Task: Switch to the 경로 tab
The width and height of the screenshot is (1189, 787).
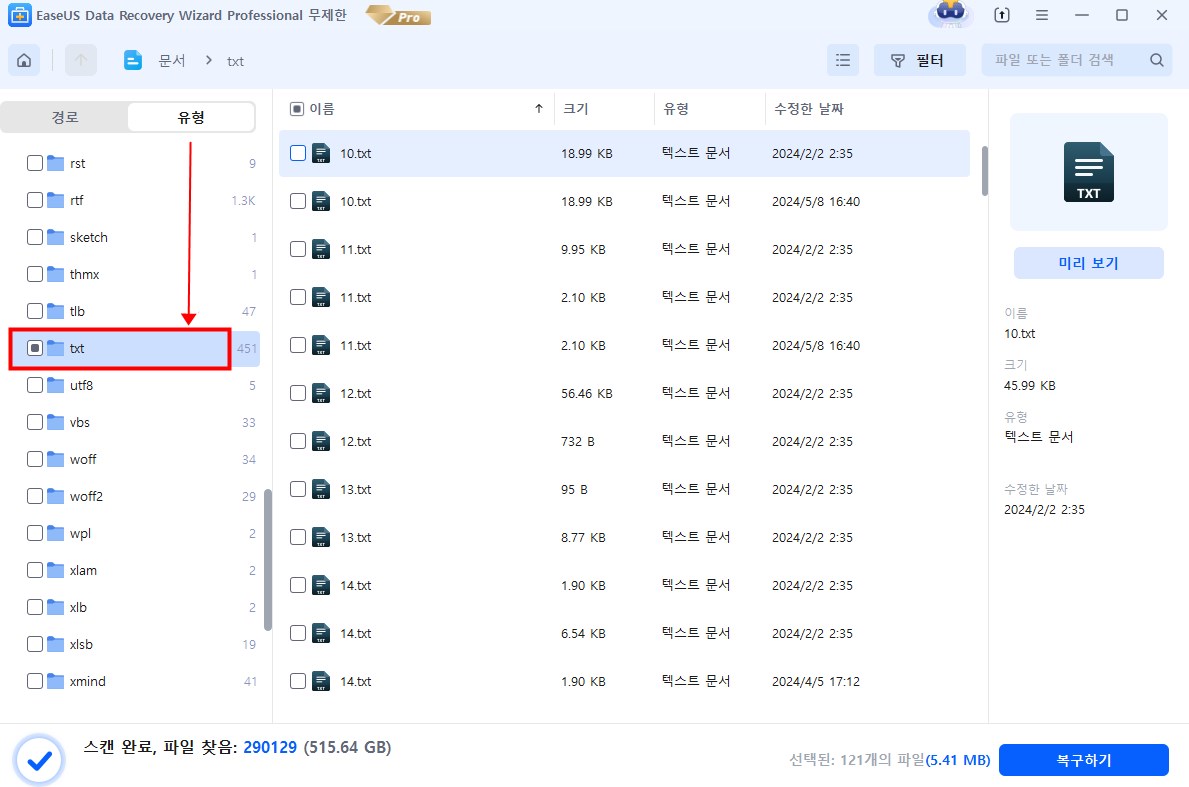Action: [65, 117]
